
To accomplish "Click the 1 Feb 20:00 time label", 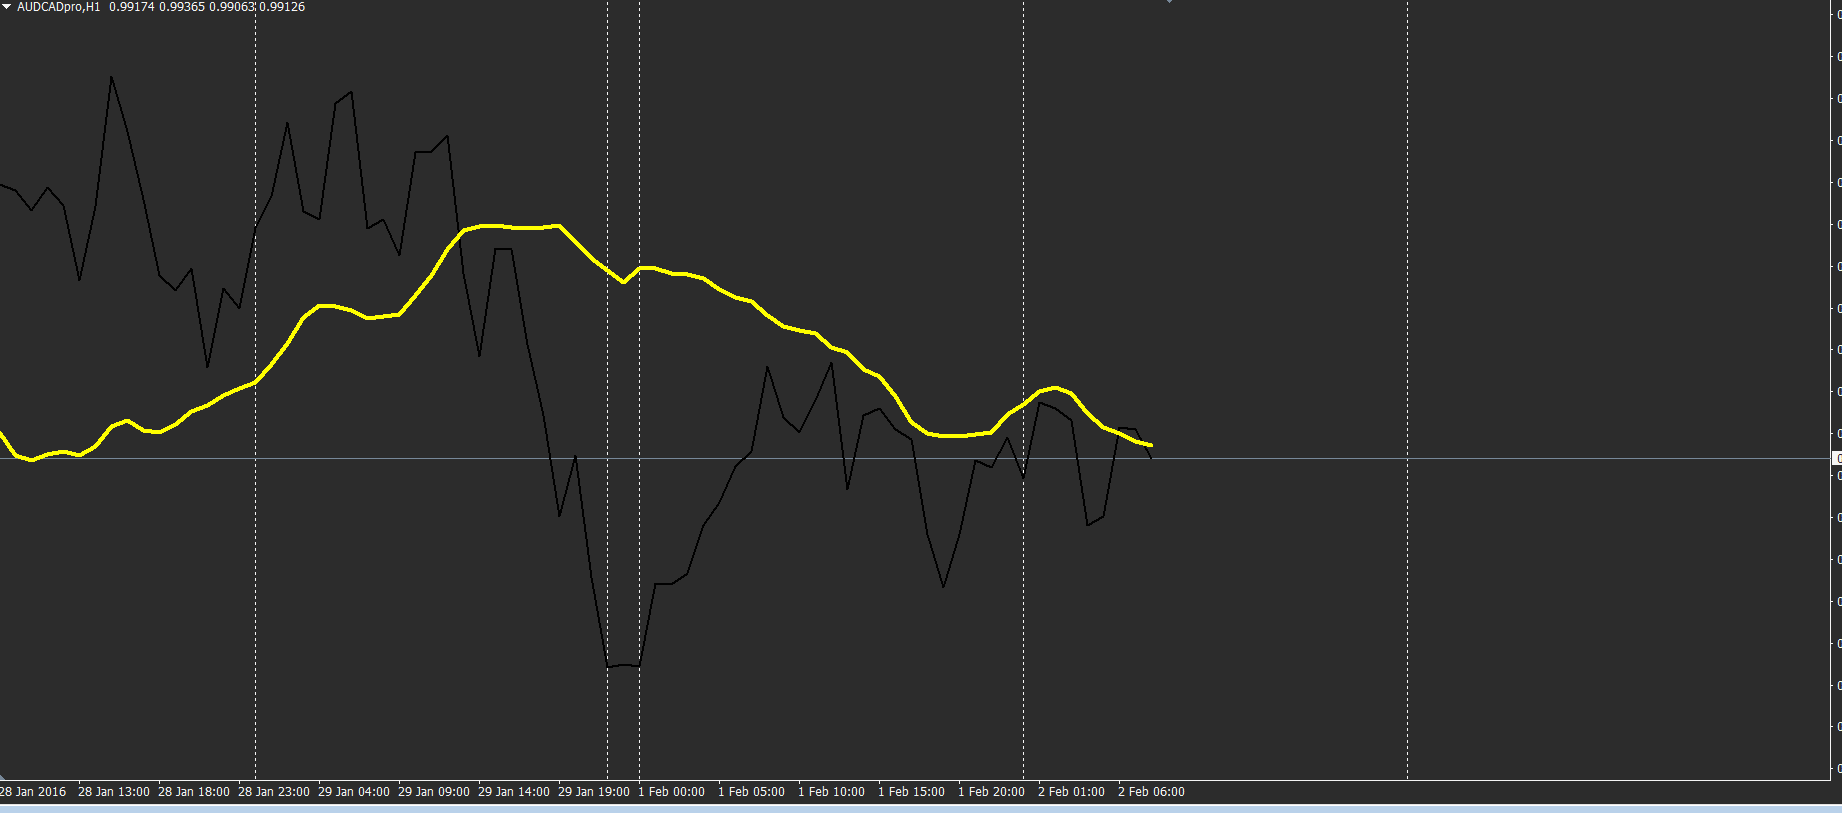I will pos(992,792).
